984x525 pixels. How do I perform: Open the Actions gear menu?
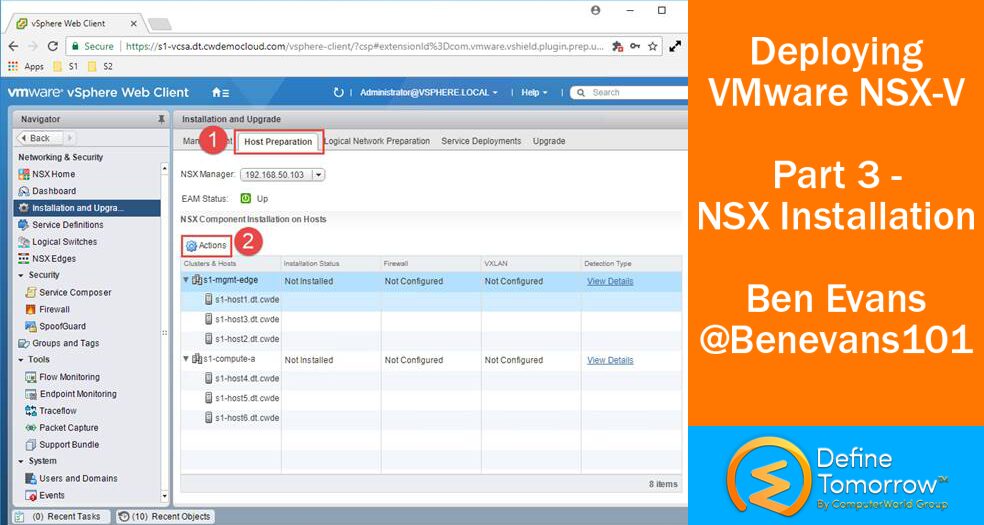click(206, 245)
